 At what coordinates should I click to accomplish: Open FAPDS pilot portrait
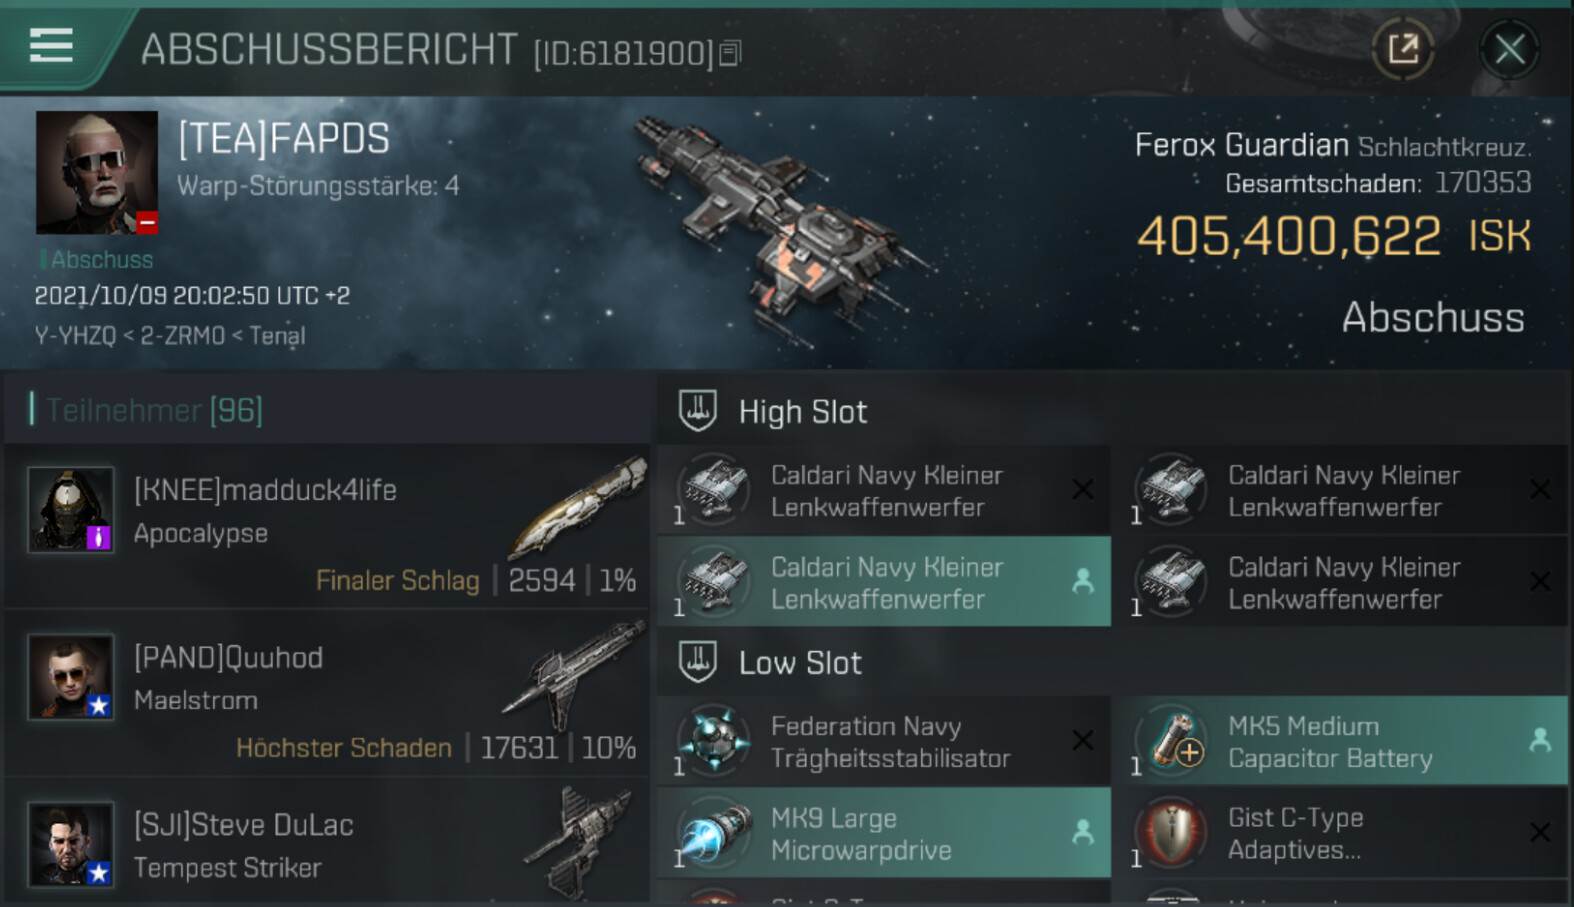coord(97,172)
